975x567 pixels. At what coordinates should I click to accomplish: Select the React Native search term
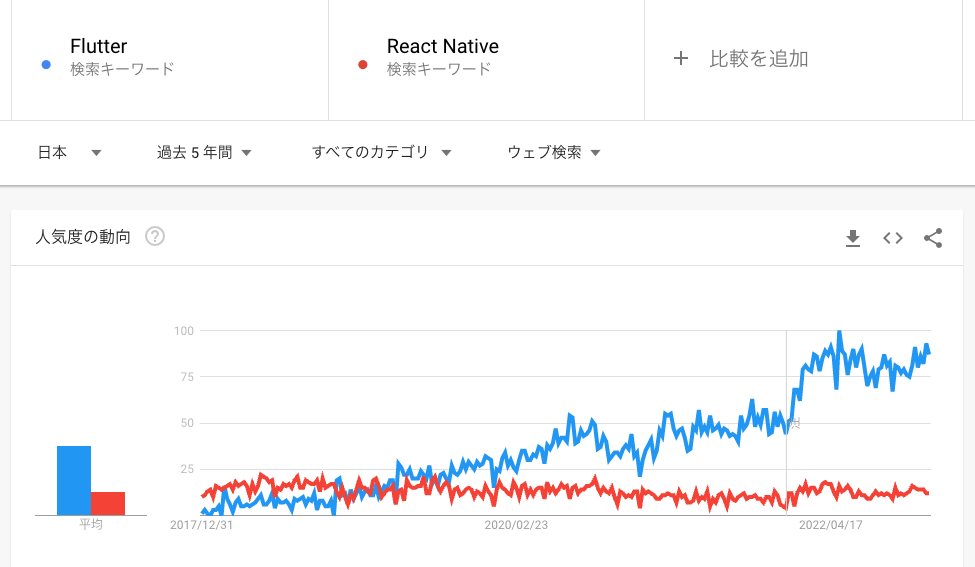442,47
